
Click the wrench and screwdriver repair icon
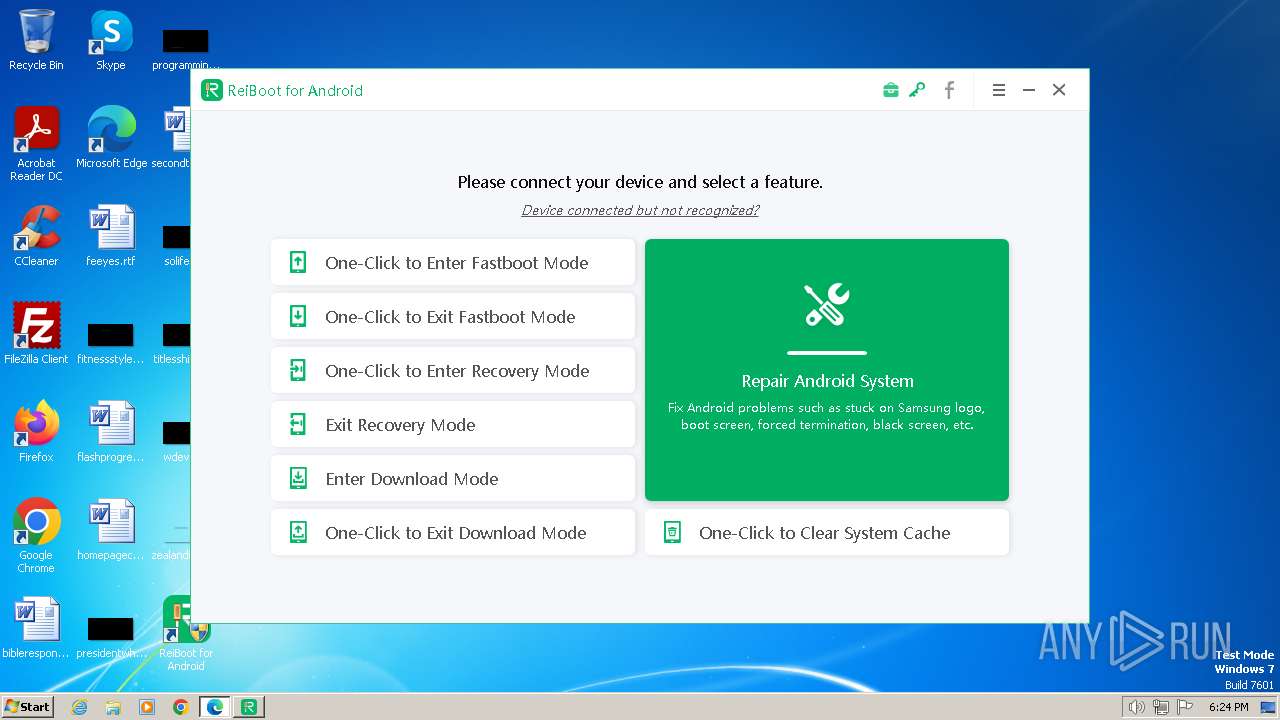(x=827, y=305)
